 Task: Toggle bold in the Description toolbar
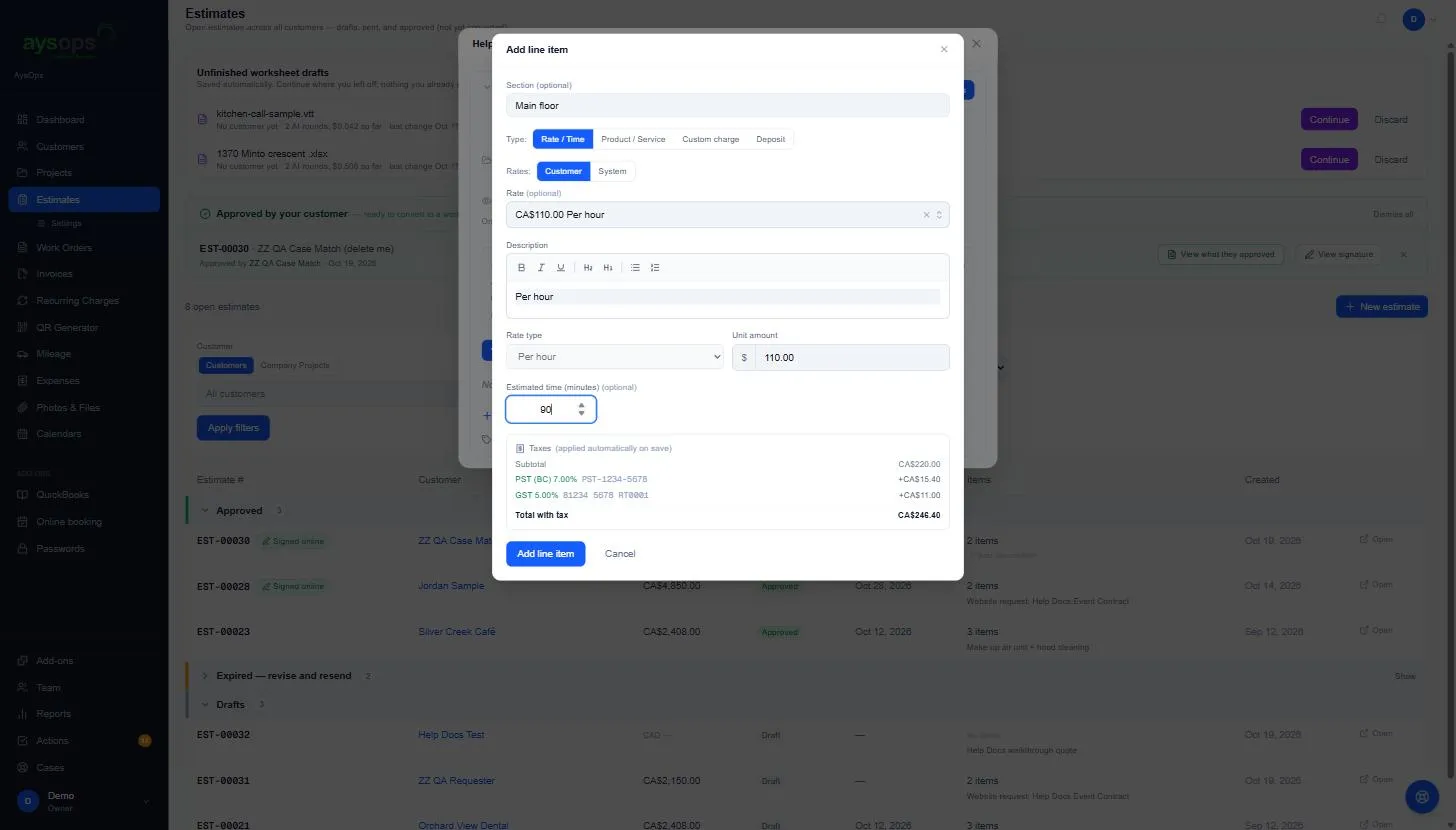click(521, 268)
